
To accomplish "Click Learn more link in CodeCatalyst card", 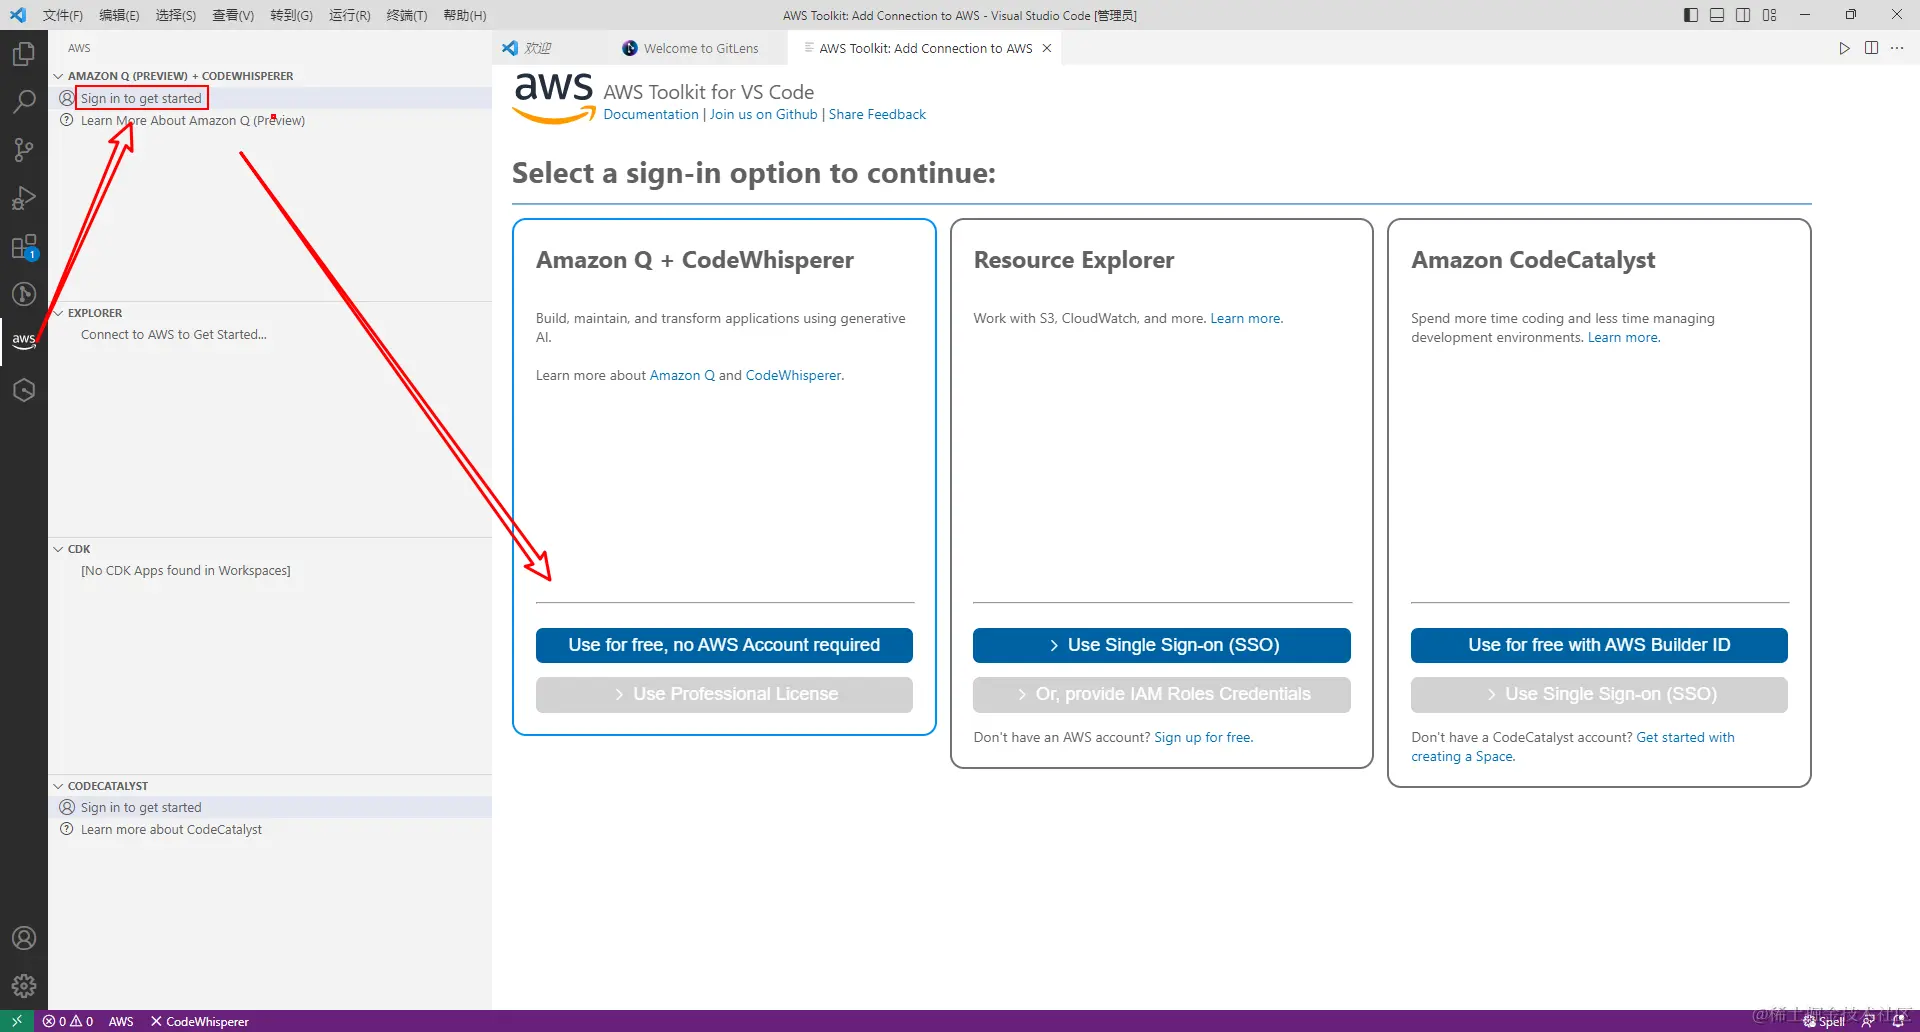I will point(1623,337).
